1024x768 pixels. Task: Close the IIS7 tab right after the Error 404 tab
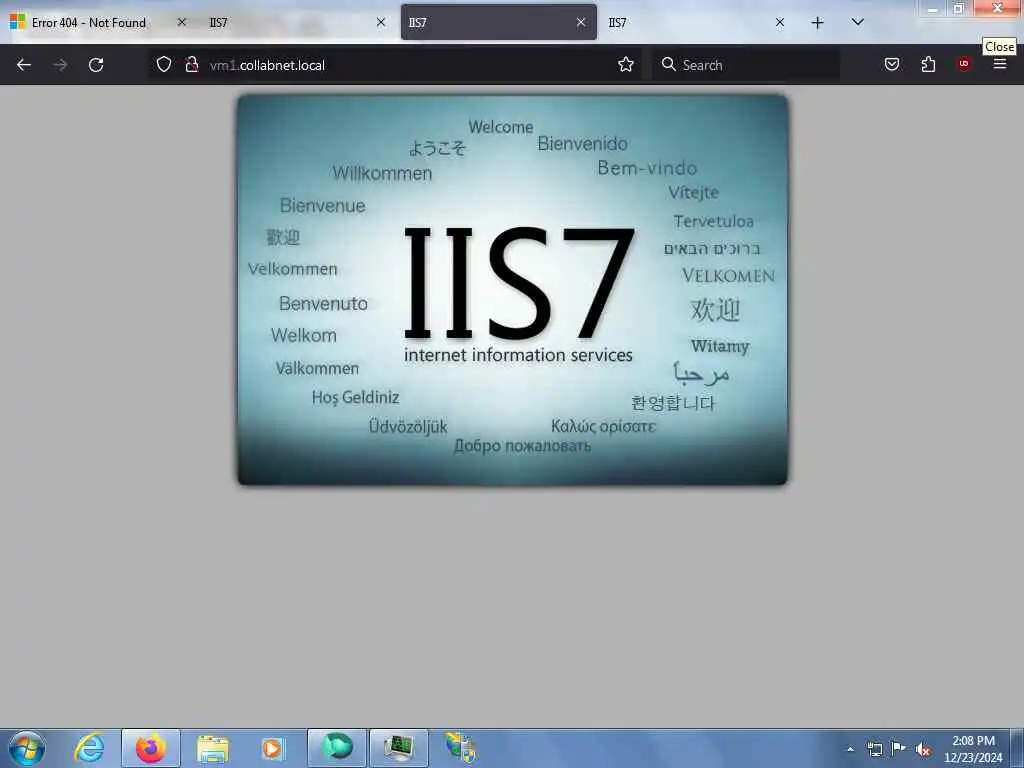pyautogui.click(x=381, y=22)
